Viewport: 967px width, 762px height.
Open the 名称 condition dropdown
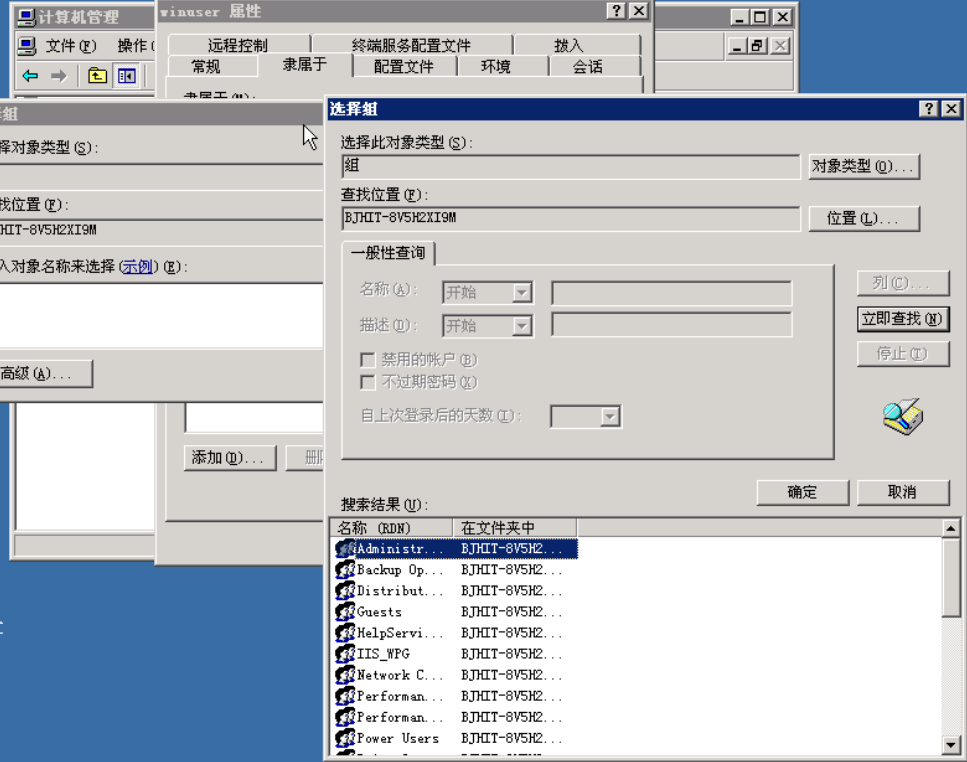tap(522, 292)
